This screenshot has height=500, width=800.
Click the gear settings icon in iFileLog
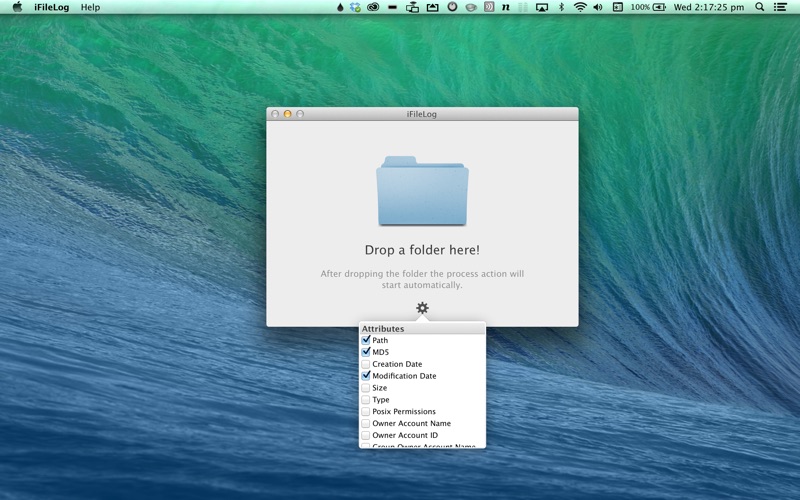click(x=422, y=308)
